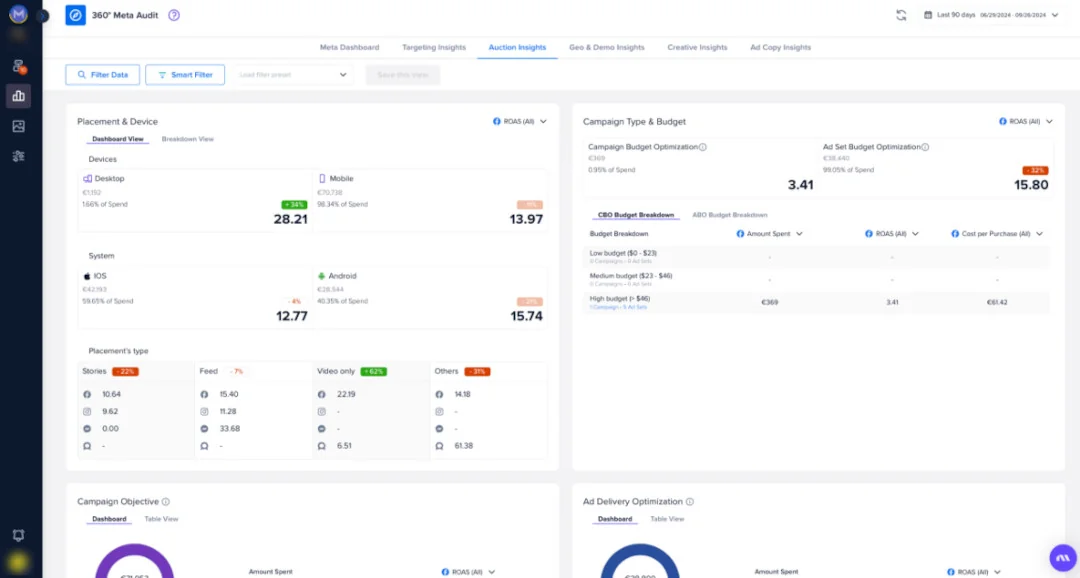Click the Filter Data button
Viewport: 1080px width, 578px height.
(x=103, y=74)
